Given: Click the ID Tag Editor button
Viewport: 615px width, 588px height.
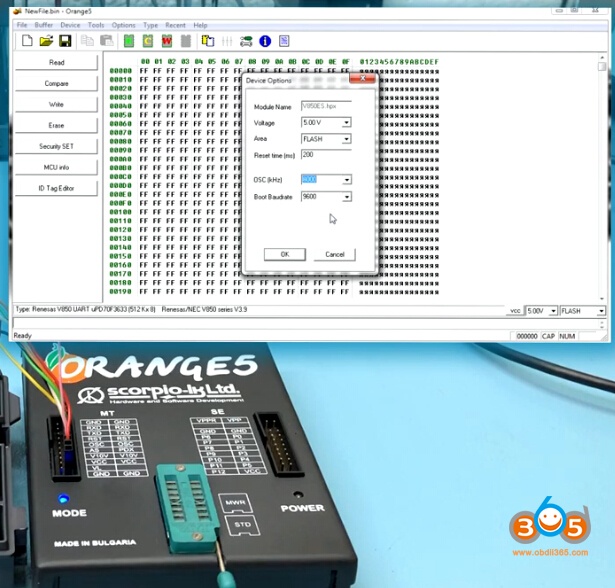Looking at the screenshot, I should 56,188.
